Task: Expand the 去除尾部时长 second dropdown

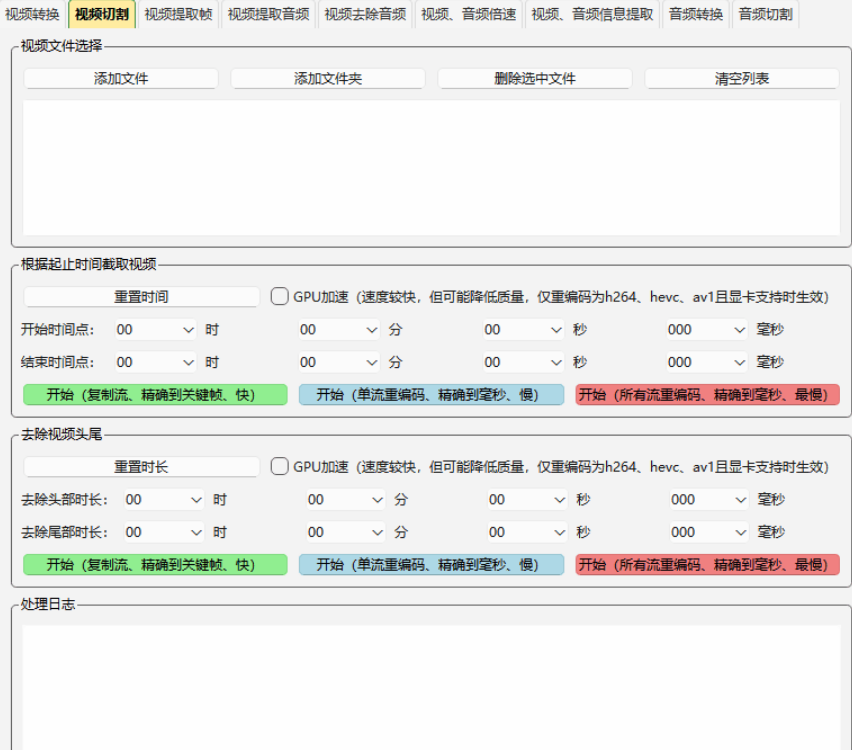Action: click(x=527, y=532)
